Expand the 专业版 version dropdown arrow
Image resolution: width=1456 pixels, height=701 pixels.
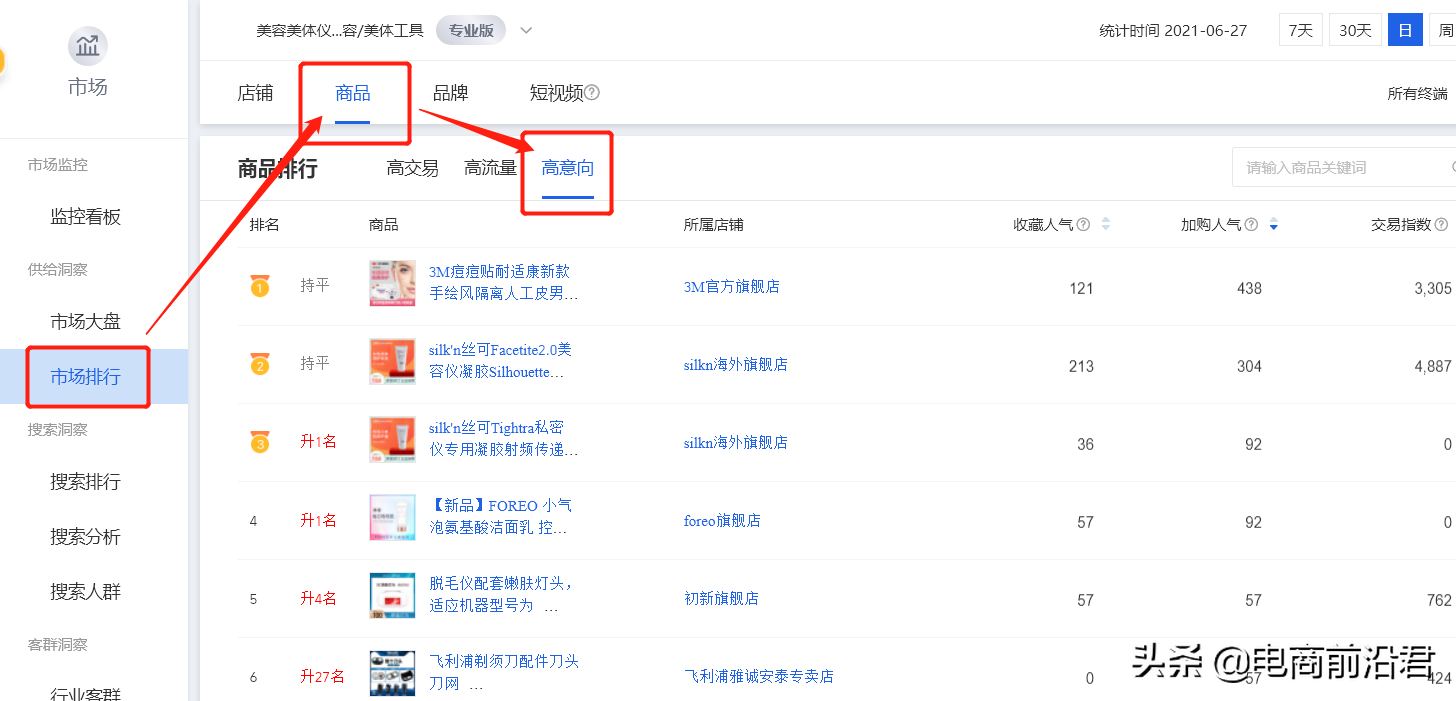click(526, 30)
